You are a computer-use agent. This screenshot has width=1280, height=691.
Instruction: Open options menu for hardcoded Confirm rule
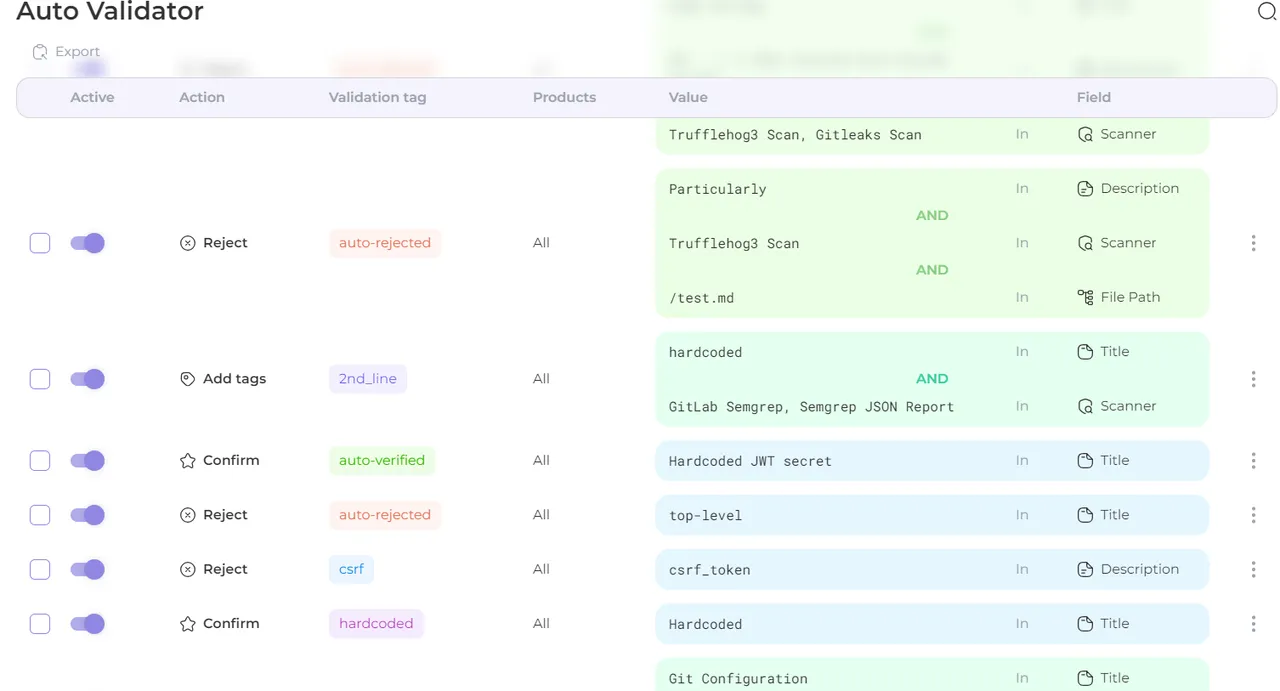pyautogui.click(x=1253, y=624)
